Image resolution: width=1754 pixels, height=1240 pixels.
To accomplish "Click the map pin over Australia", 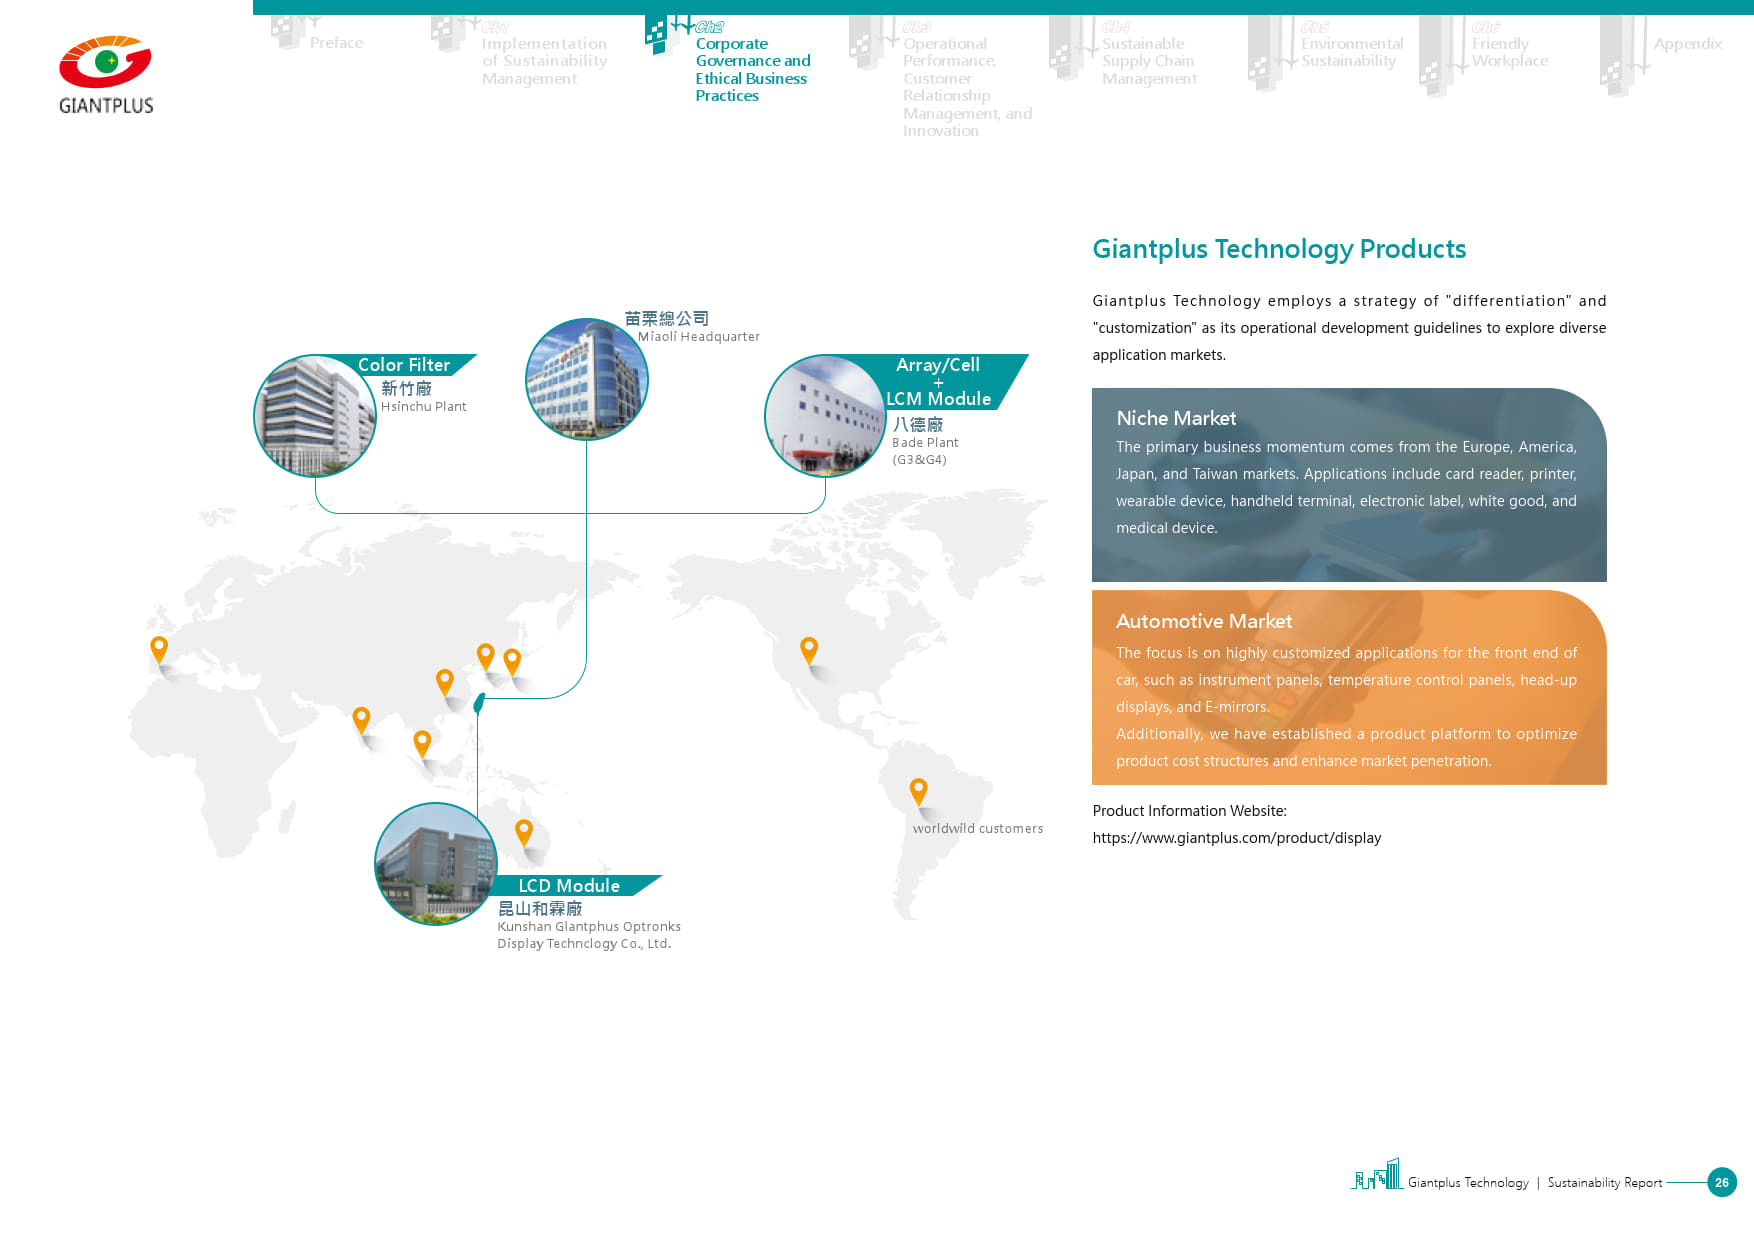I will click(523, 832).
